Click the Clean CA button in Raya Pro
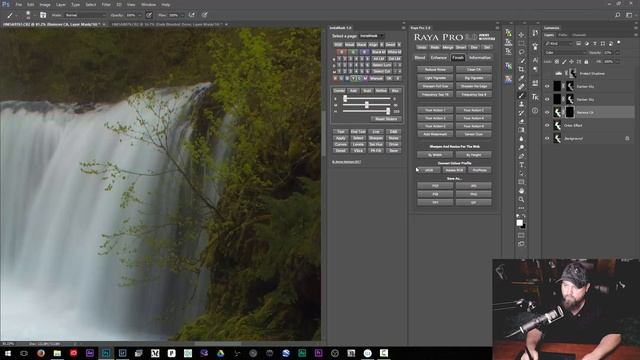Viewport: 640px width, 360px height. [x=473, y=69]
